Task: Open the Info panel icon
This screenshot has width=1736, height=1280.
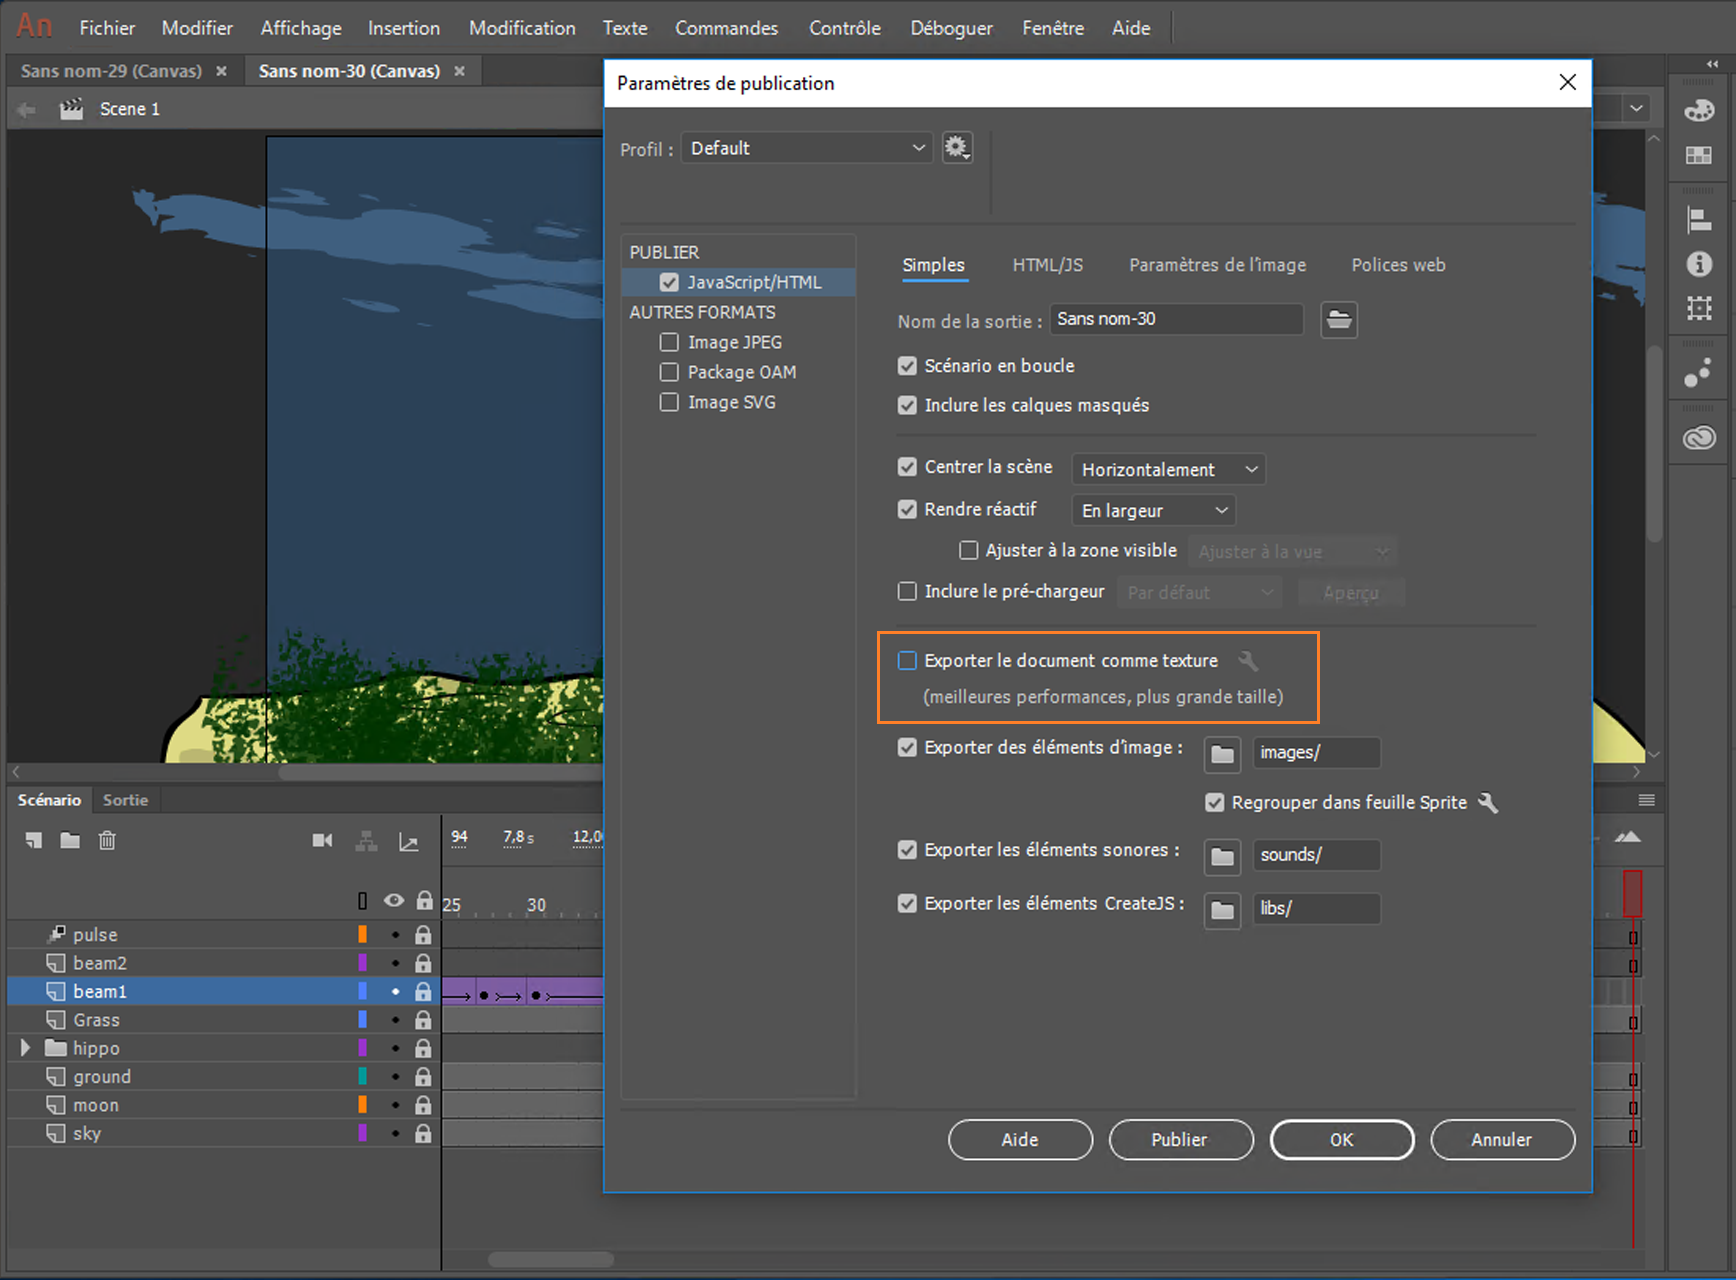Action: tap(1699, 264)
